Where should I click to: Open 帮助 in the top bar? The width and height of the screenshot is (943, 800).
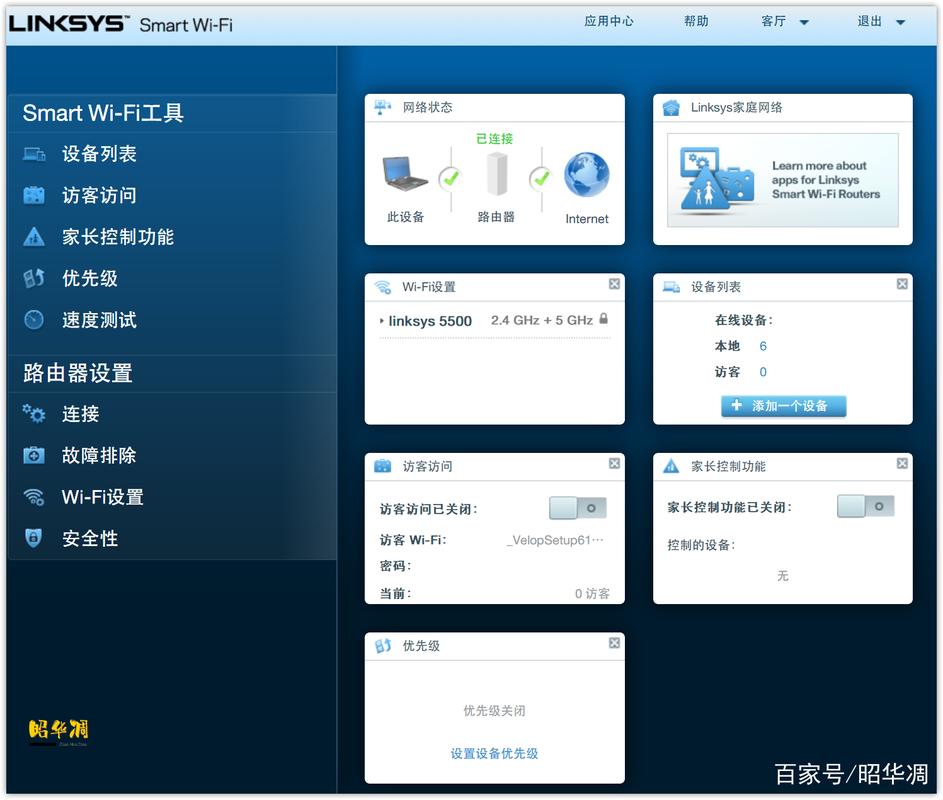click(695, 21)
